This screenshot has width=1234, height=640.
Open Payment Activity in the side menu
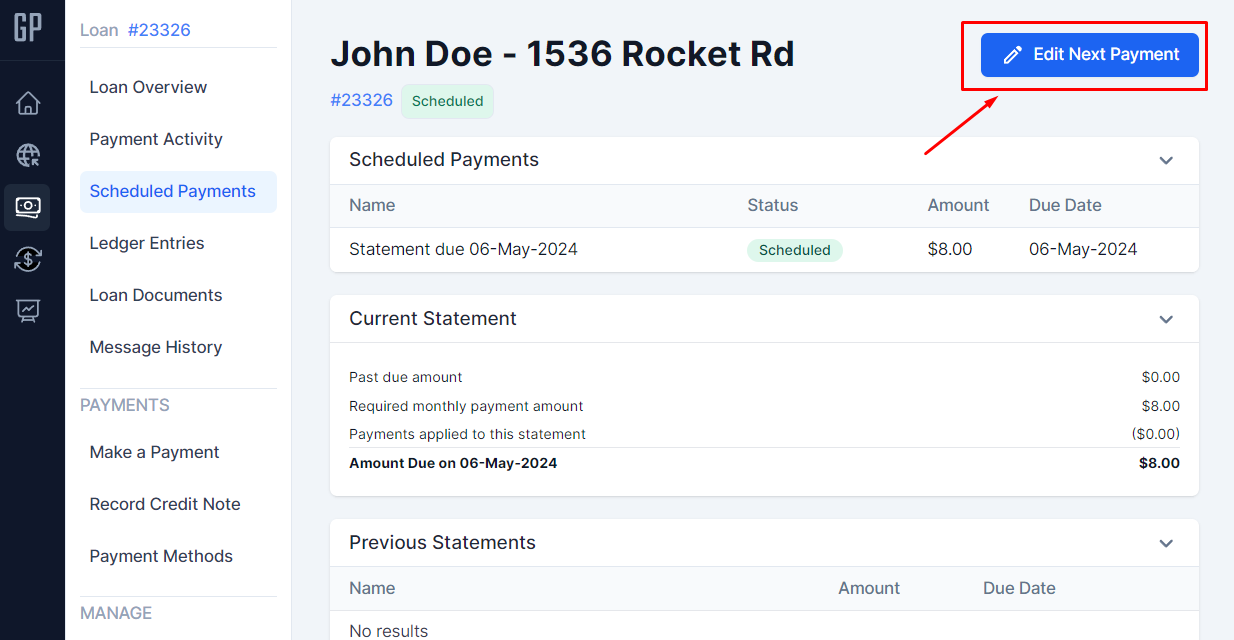click(x=156, y=139)
